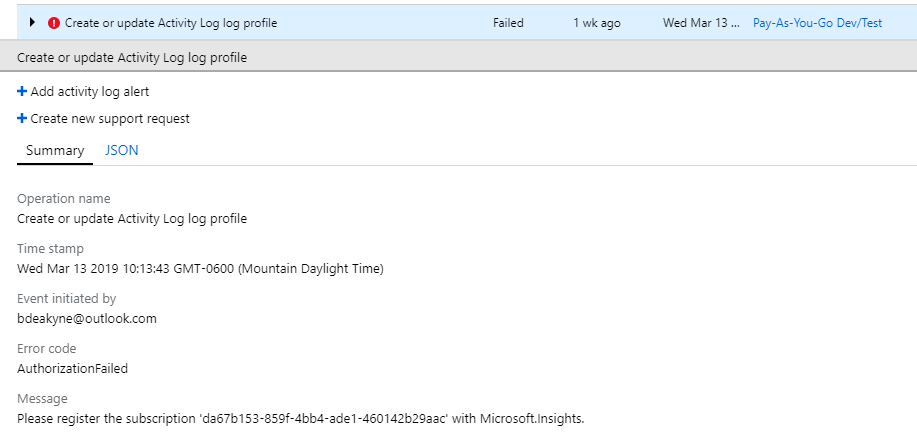Expand the failed Activity Log row arrow
This screenshot has height=443, width=917.
33,22
